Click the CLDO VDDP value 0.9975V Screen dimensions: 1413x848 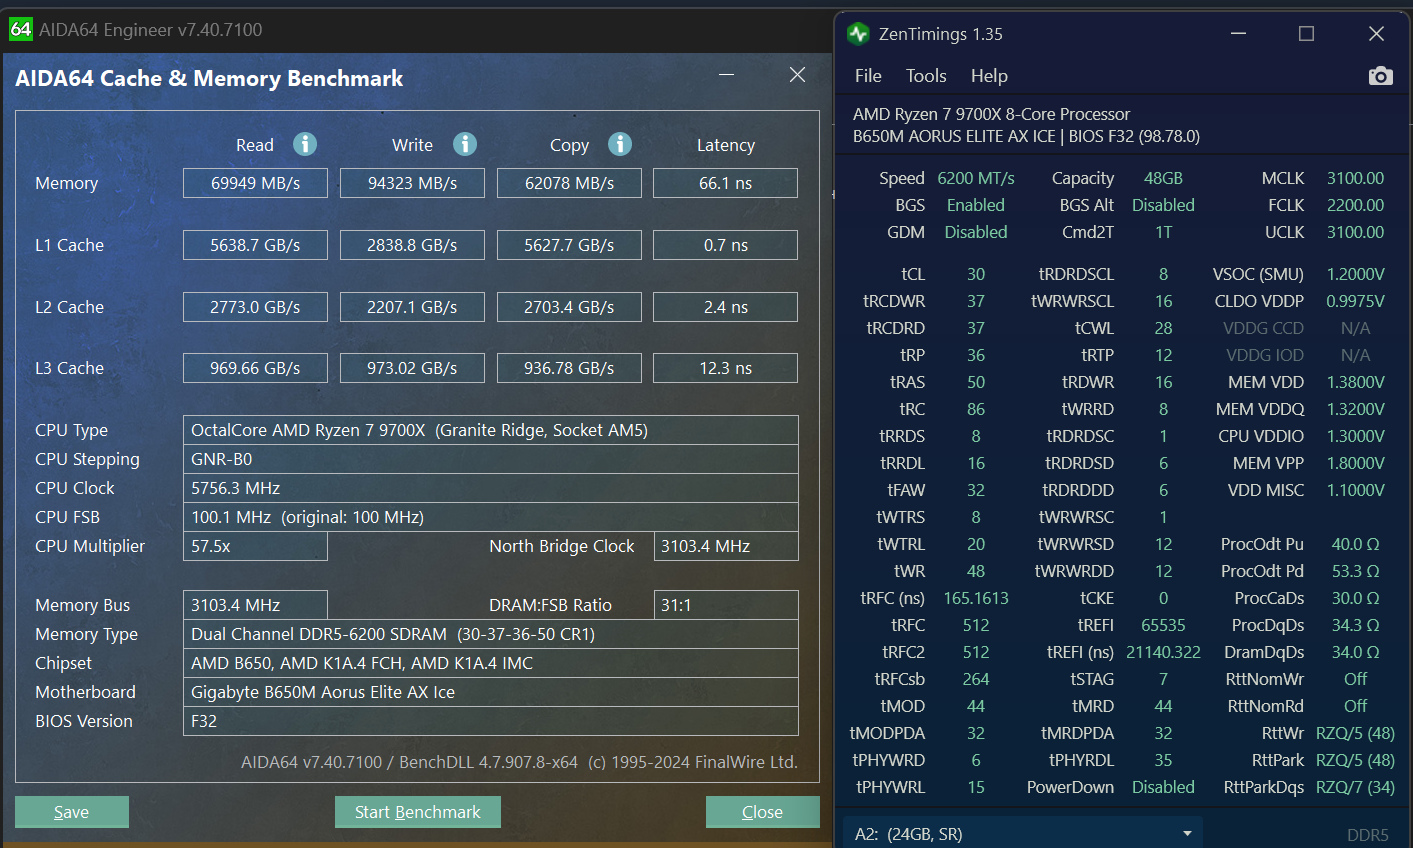tap(1356, 301)
